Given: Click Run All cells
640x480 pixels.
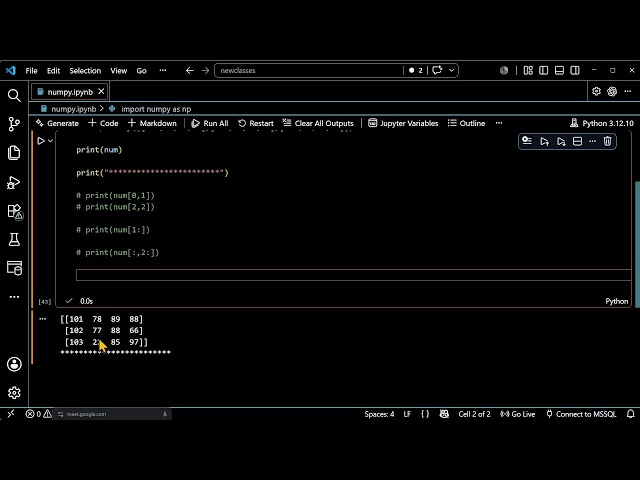Looking at the screenshot, I should pyautogui.click(x=210, y=123).
